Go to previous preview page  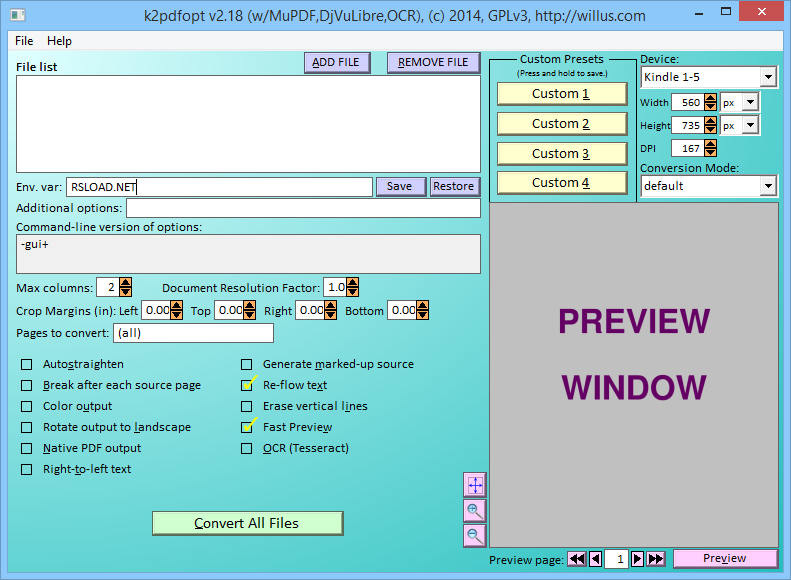tap(595, 559)
